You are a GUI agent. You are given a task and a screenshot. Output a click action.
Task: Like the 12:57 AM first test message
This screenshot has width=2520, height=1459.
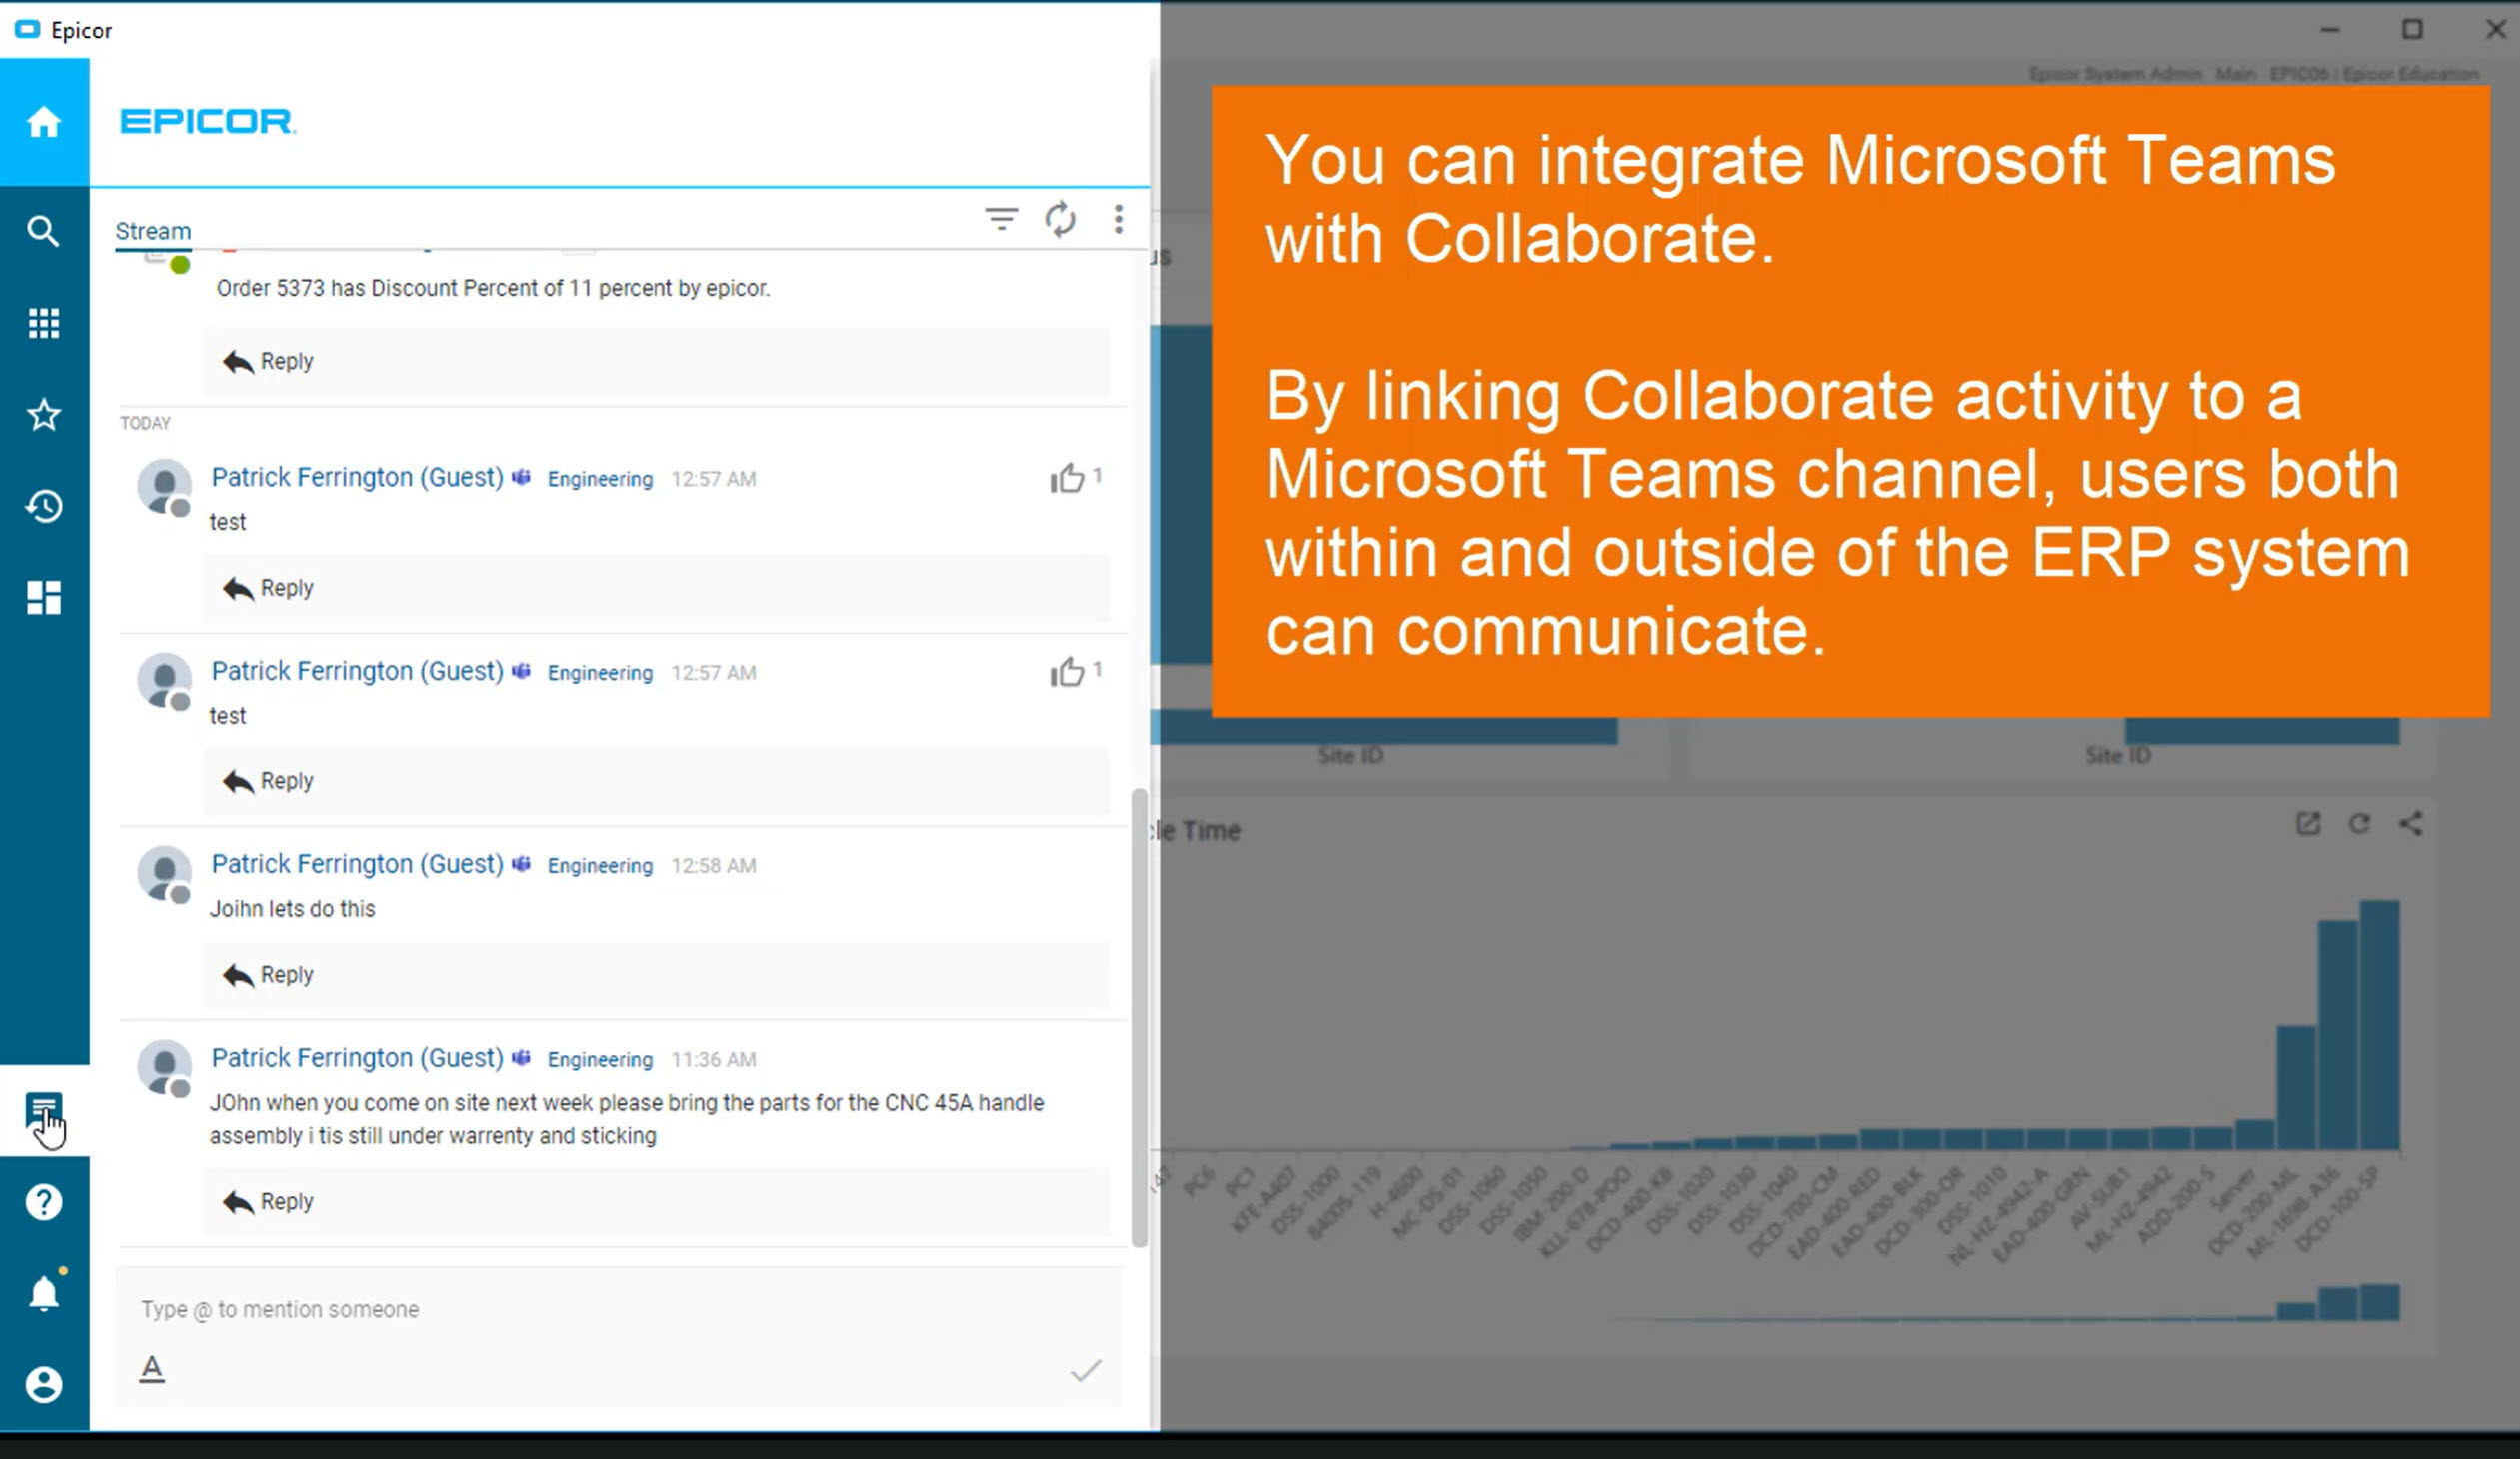1067,478
